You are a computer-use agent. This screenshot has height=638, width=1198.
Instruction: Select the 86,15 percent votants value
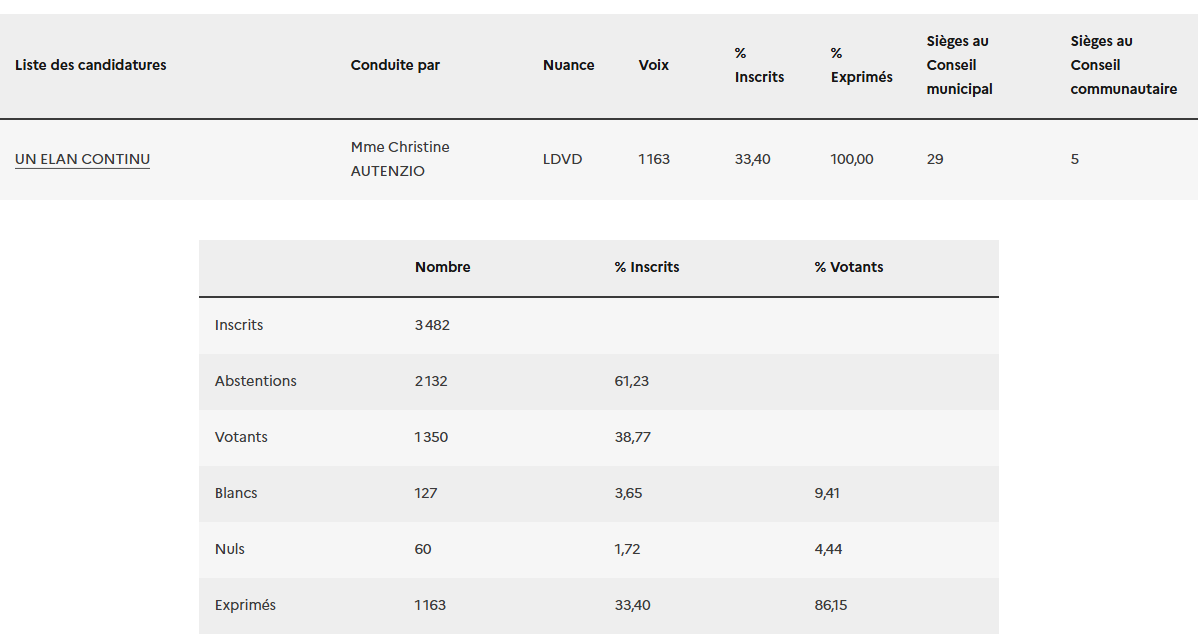coord(831,605)
